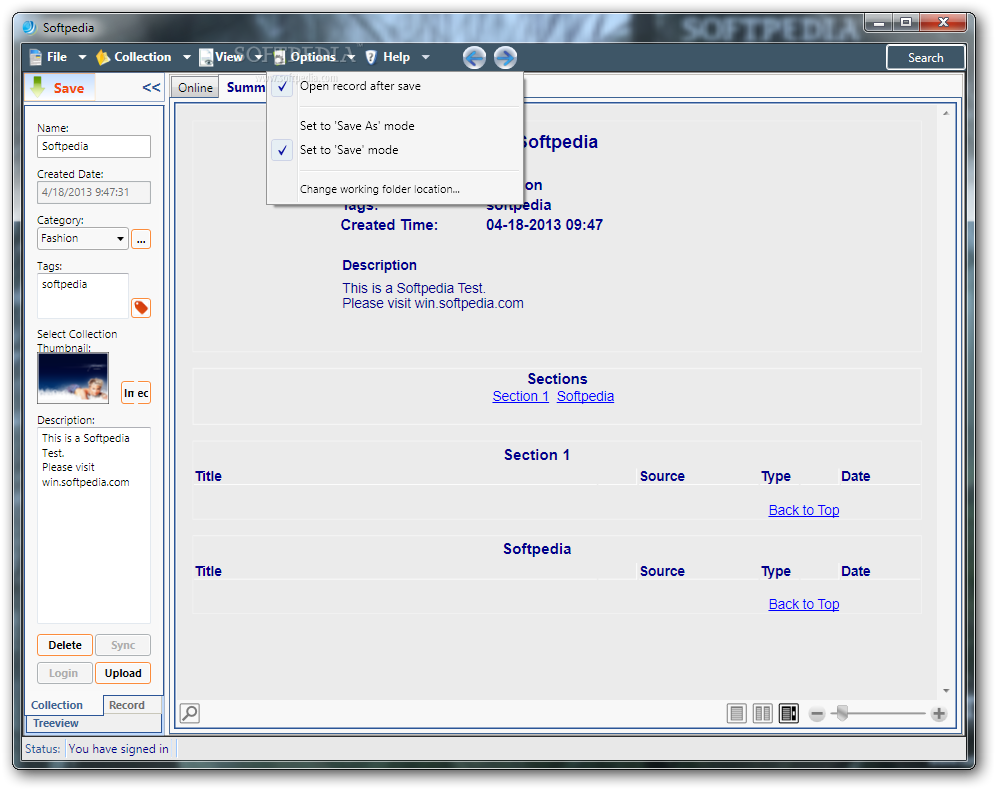Open the Collection menu

142,57
